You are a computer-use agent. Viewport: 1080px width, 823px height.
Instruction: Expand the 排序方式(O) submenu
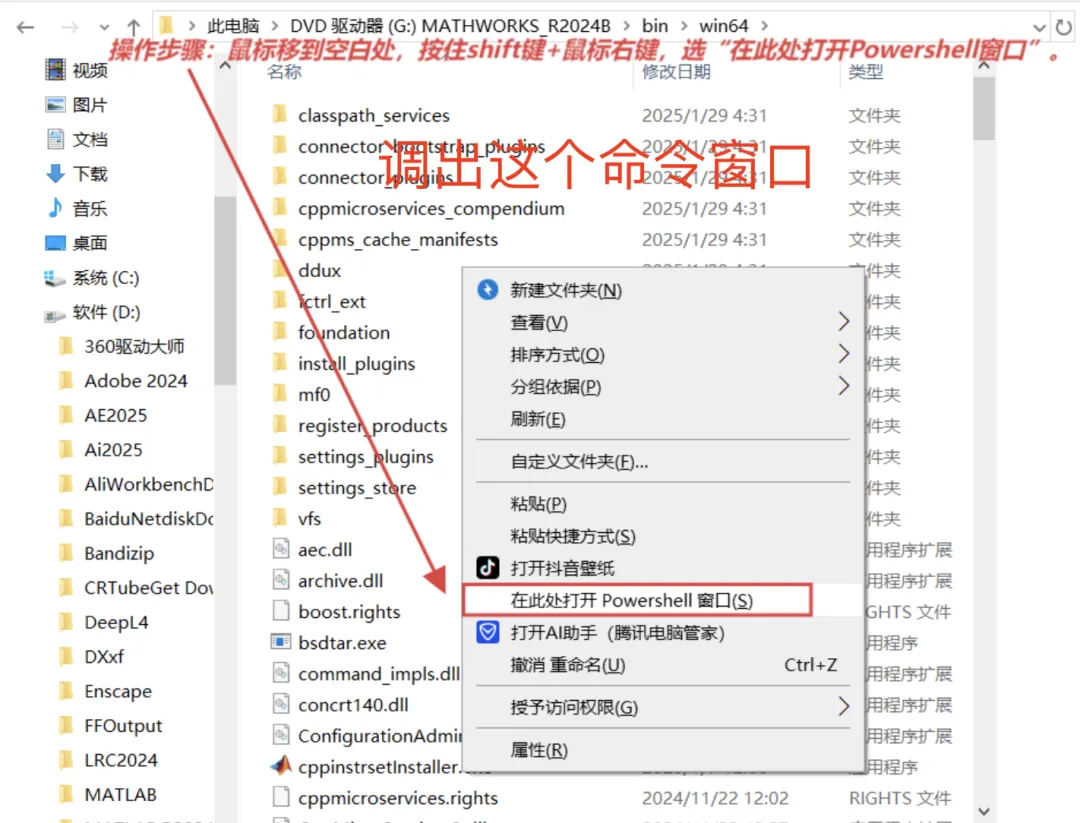(x=663, y=355)
